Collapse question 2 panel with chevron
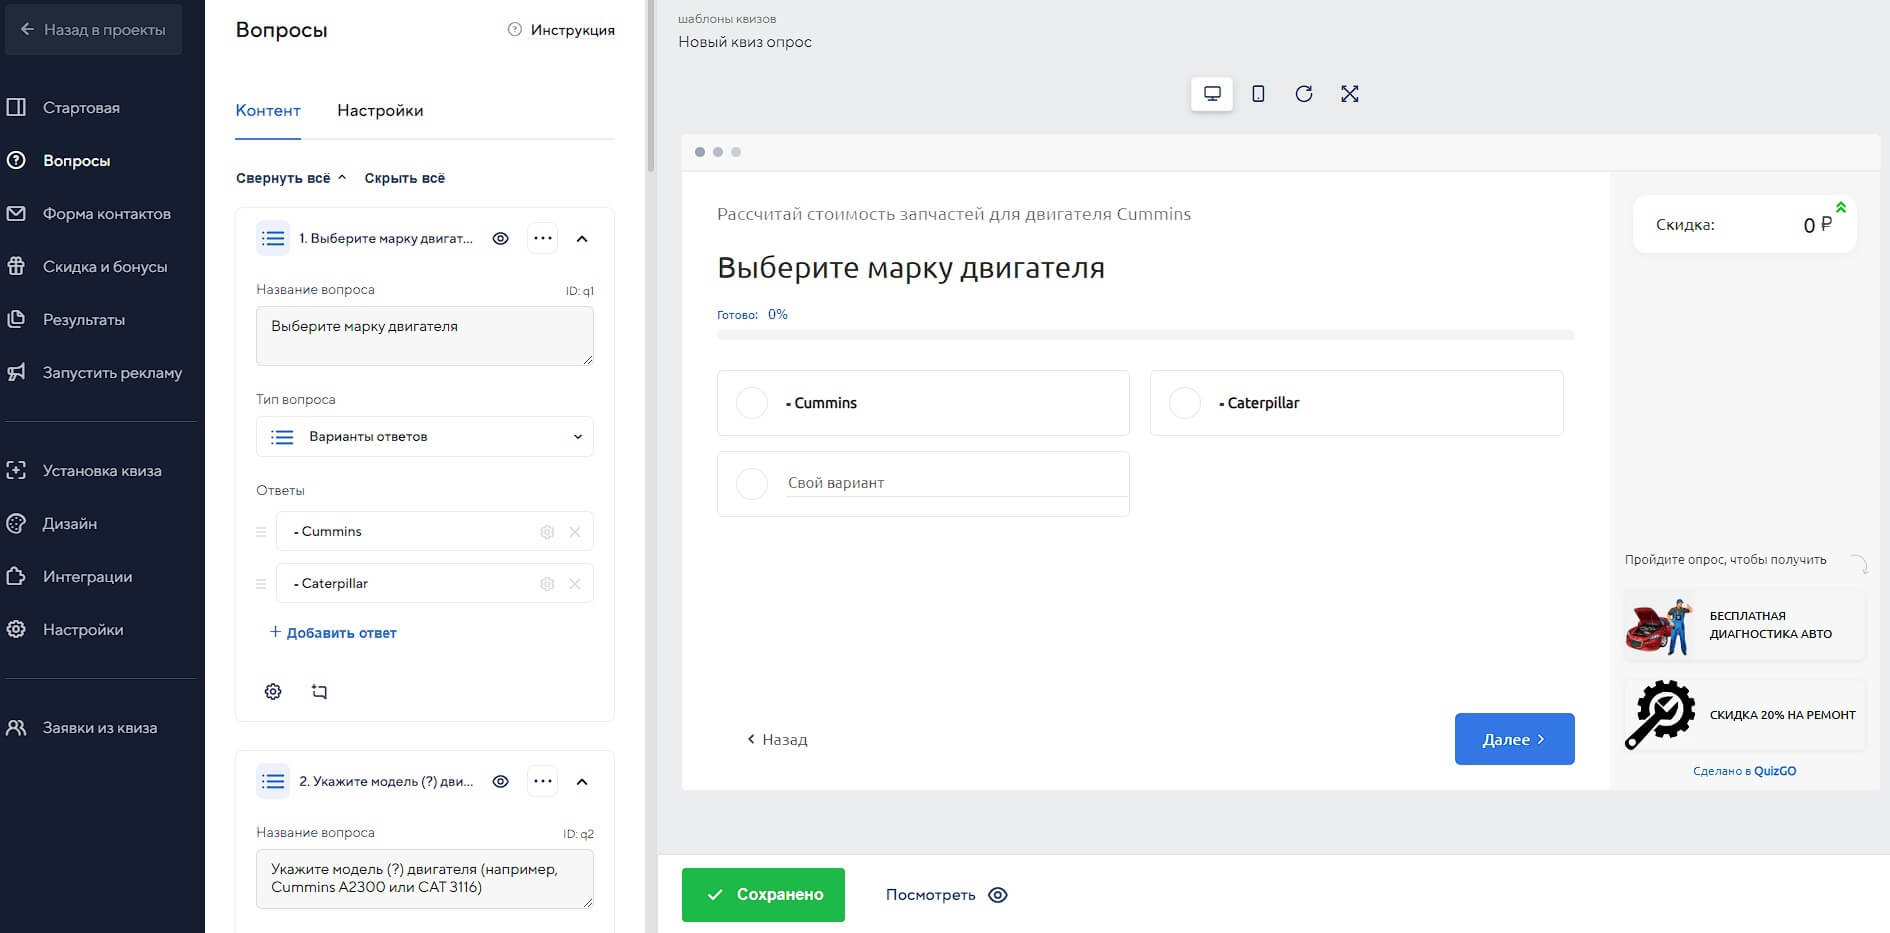 [x=582, y=782]
